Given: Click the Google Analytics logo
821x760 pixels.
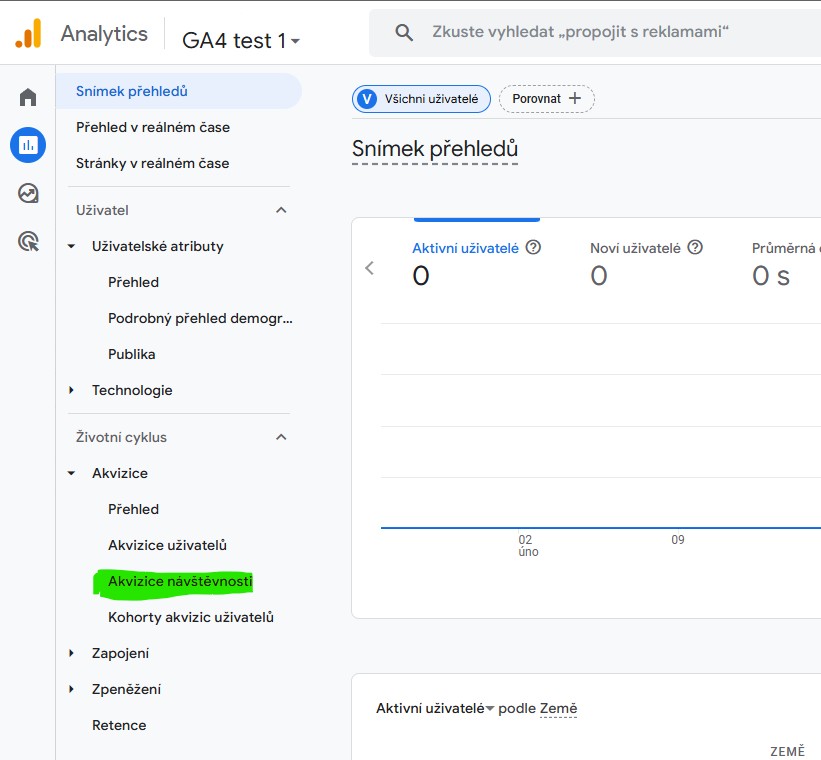Looking at the screenshot, I should tap(28, 34).
